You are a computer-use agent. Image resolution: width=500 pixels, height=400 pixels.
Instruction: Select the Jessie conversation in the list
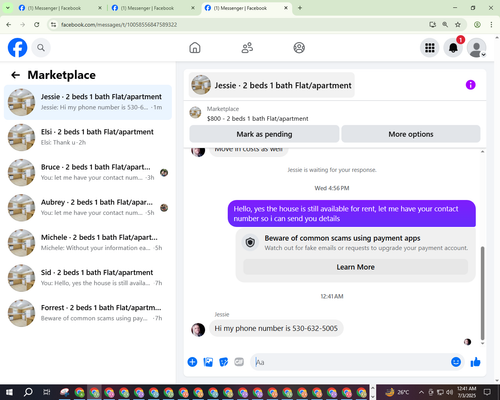[x=88, y=102]
